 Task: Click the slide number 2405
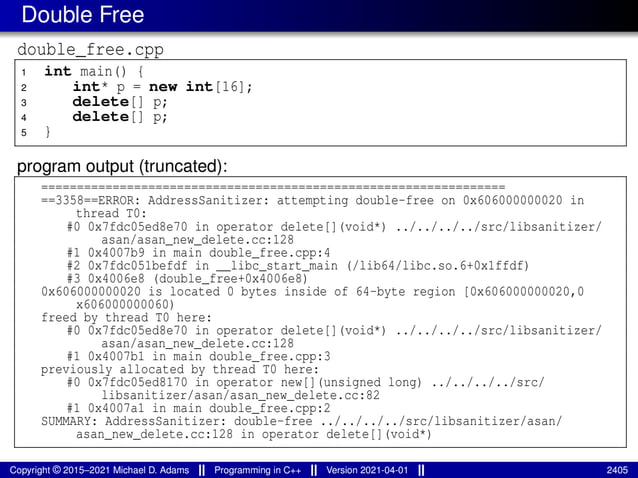point(617,470)
